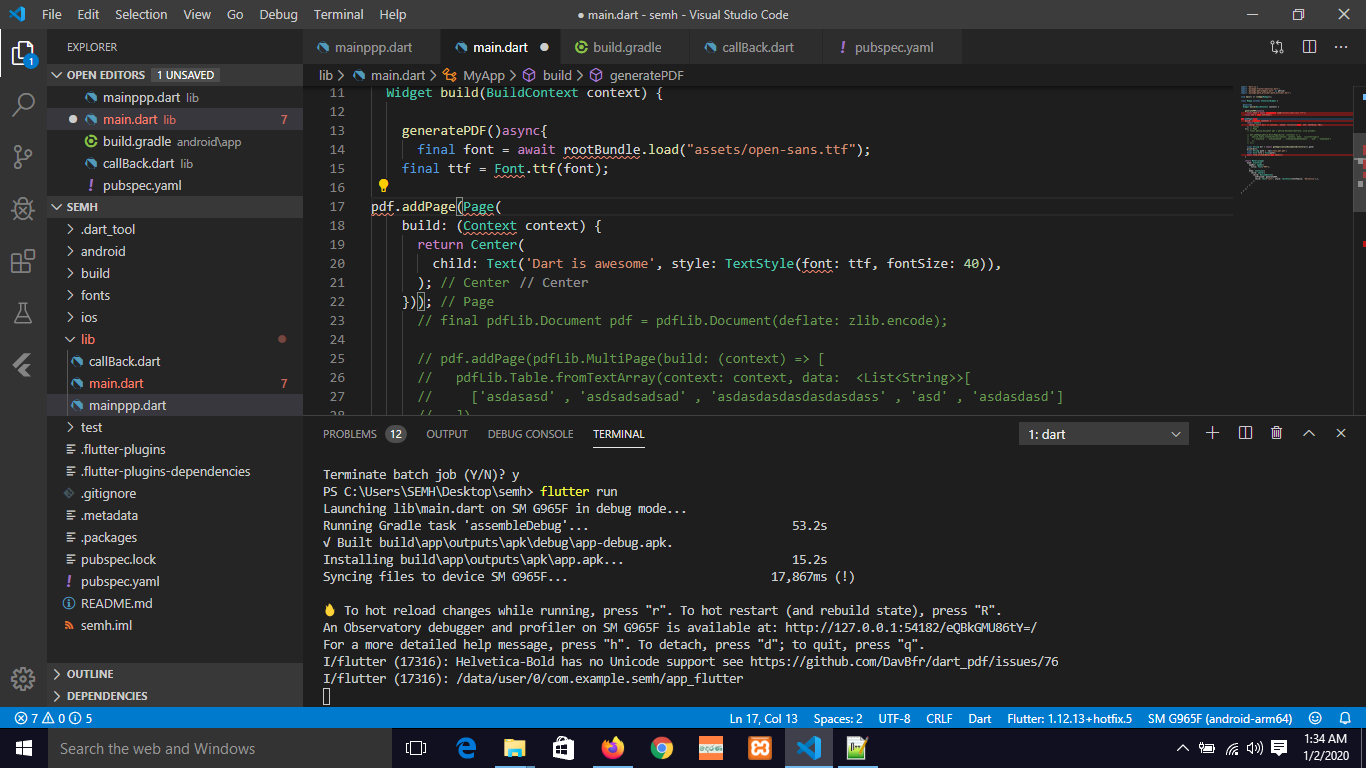Expand the test folder

(x=91, y=427)
